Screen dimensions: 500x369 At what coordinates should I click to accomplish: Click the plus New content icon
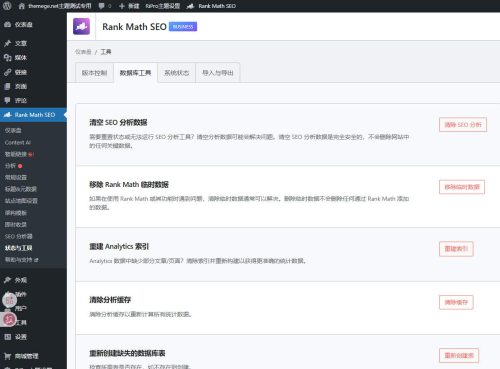pos(122,6)
